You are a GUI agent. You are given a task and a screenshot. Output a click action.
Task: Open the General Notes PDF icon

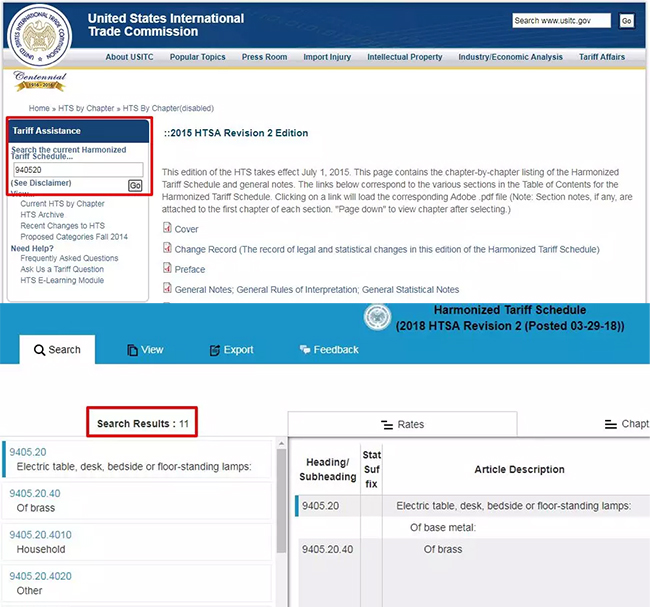[167, 288]
